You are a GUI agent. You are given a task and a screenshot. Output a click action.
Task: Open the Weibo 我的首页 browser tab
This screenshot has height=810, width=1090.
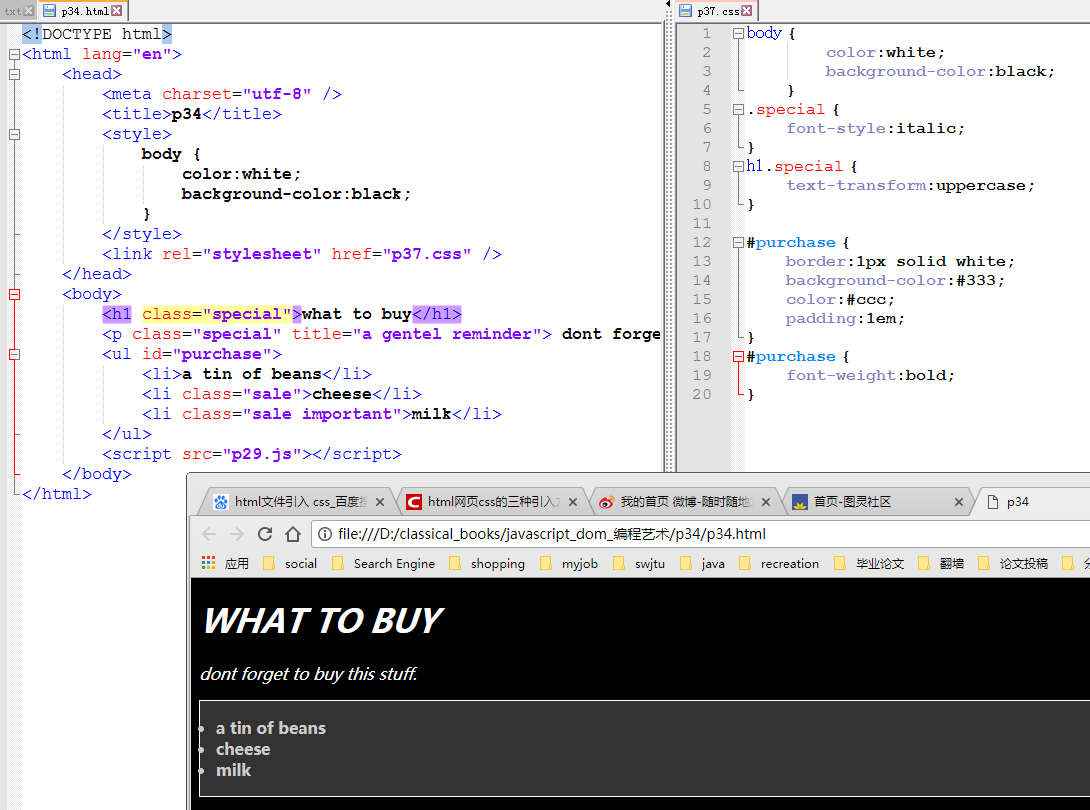tap(685, 502)
